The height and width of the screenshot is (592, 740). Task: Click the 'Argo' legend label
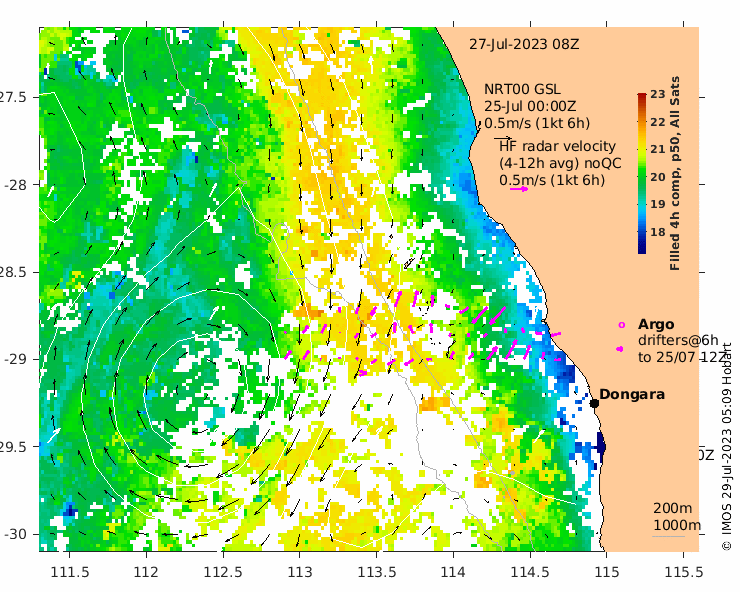point(656,324)
